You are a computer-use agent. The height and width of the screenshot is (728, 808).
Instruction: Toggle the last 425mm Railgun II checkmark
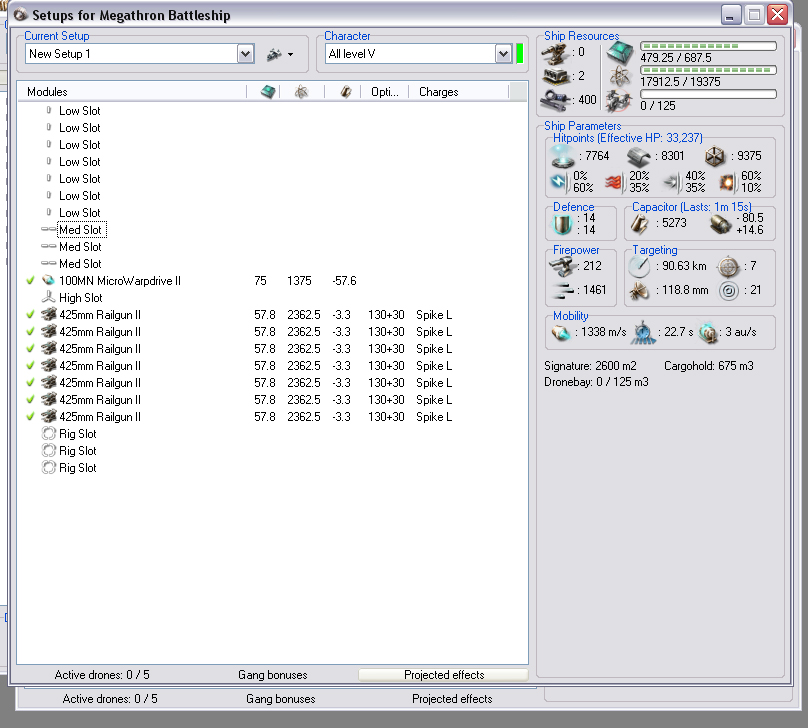pos(31,417)
